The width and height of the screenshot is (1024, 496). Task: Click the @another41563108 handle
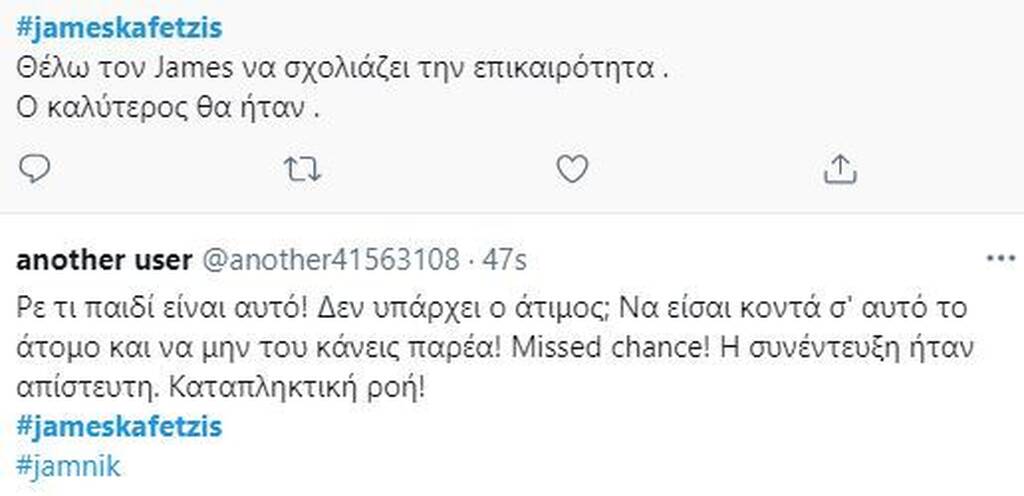coord(330,260)
